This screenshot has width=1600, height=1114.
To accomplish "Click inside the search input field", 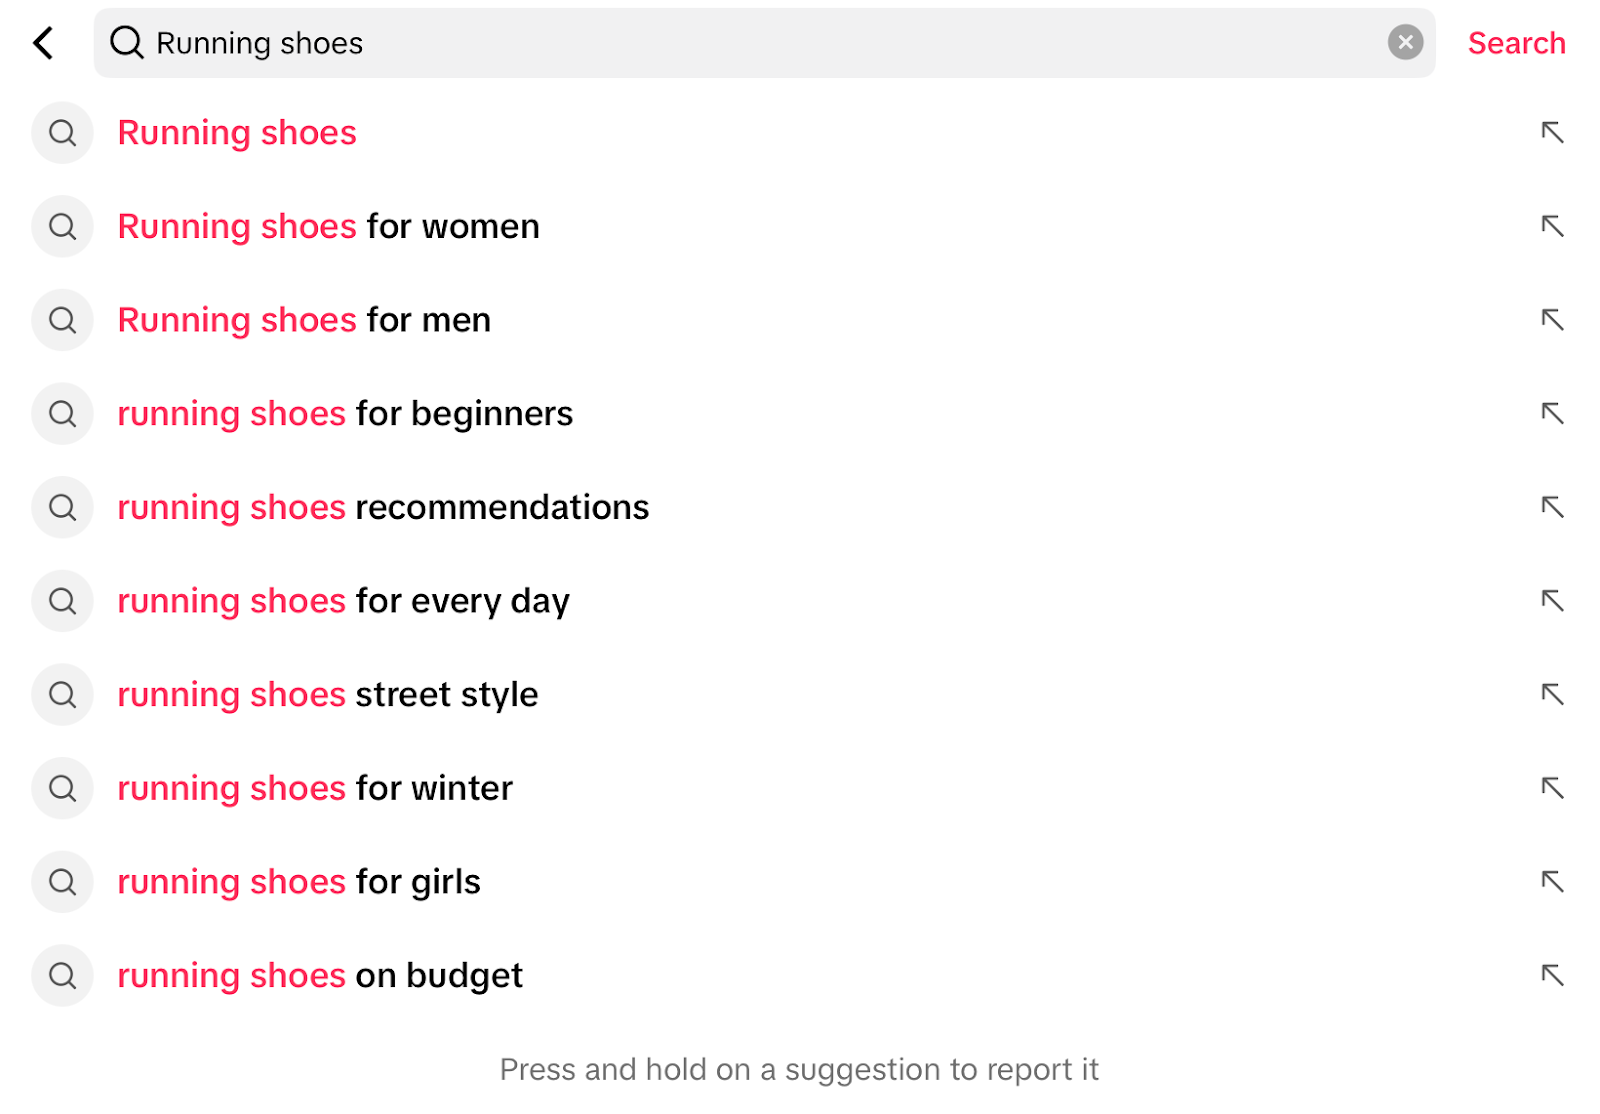I will click(x=700, y=43).
